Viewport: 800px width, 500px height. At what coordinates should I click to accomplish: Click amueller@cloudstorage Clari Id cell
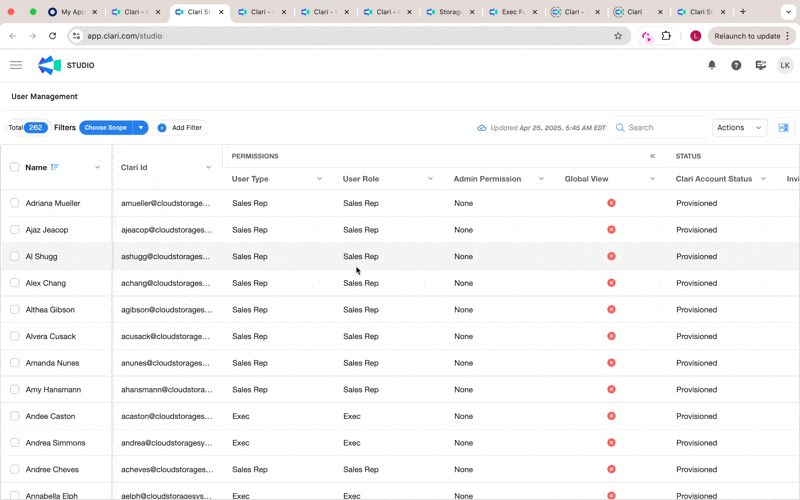[165, 203]
